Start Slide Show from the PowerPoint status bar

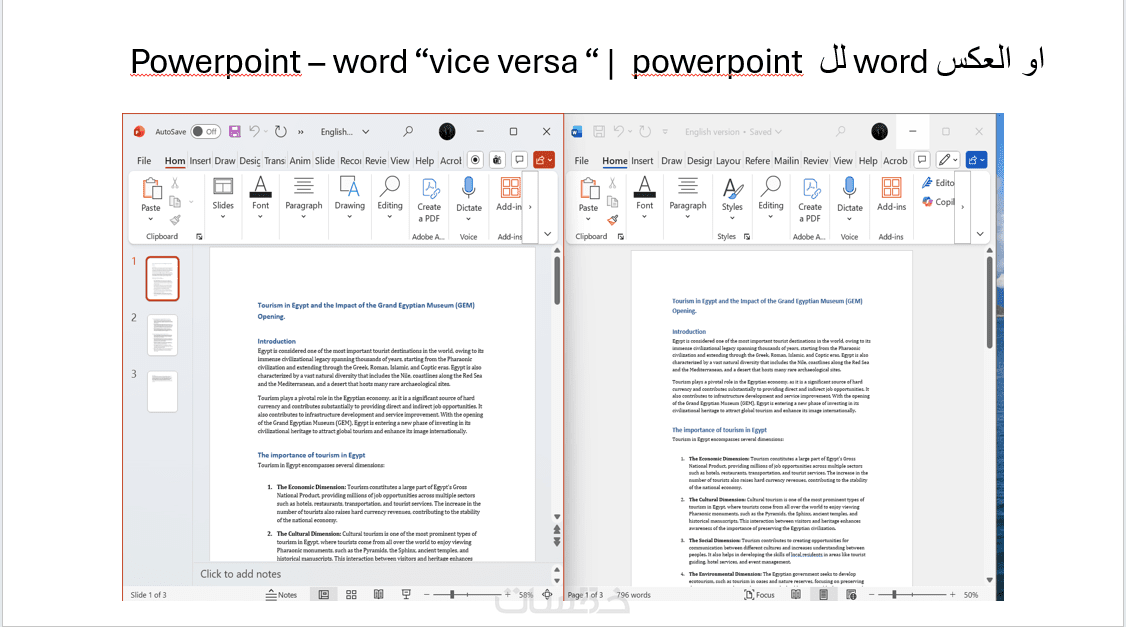pos(406,595)
